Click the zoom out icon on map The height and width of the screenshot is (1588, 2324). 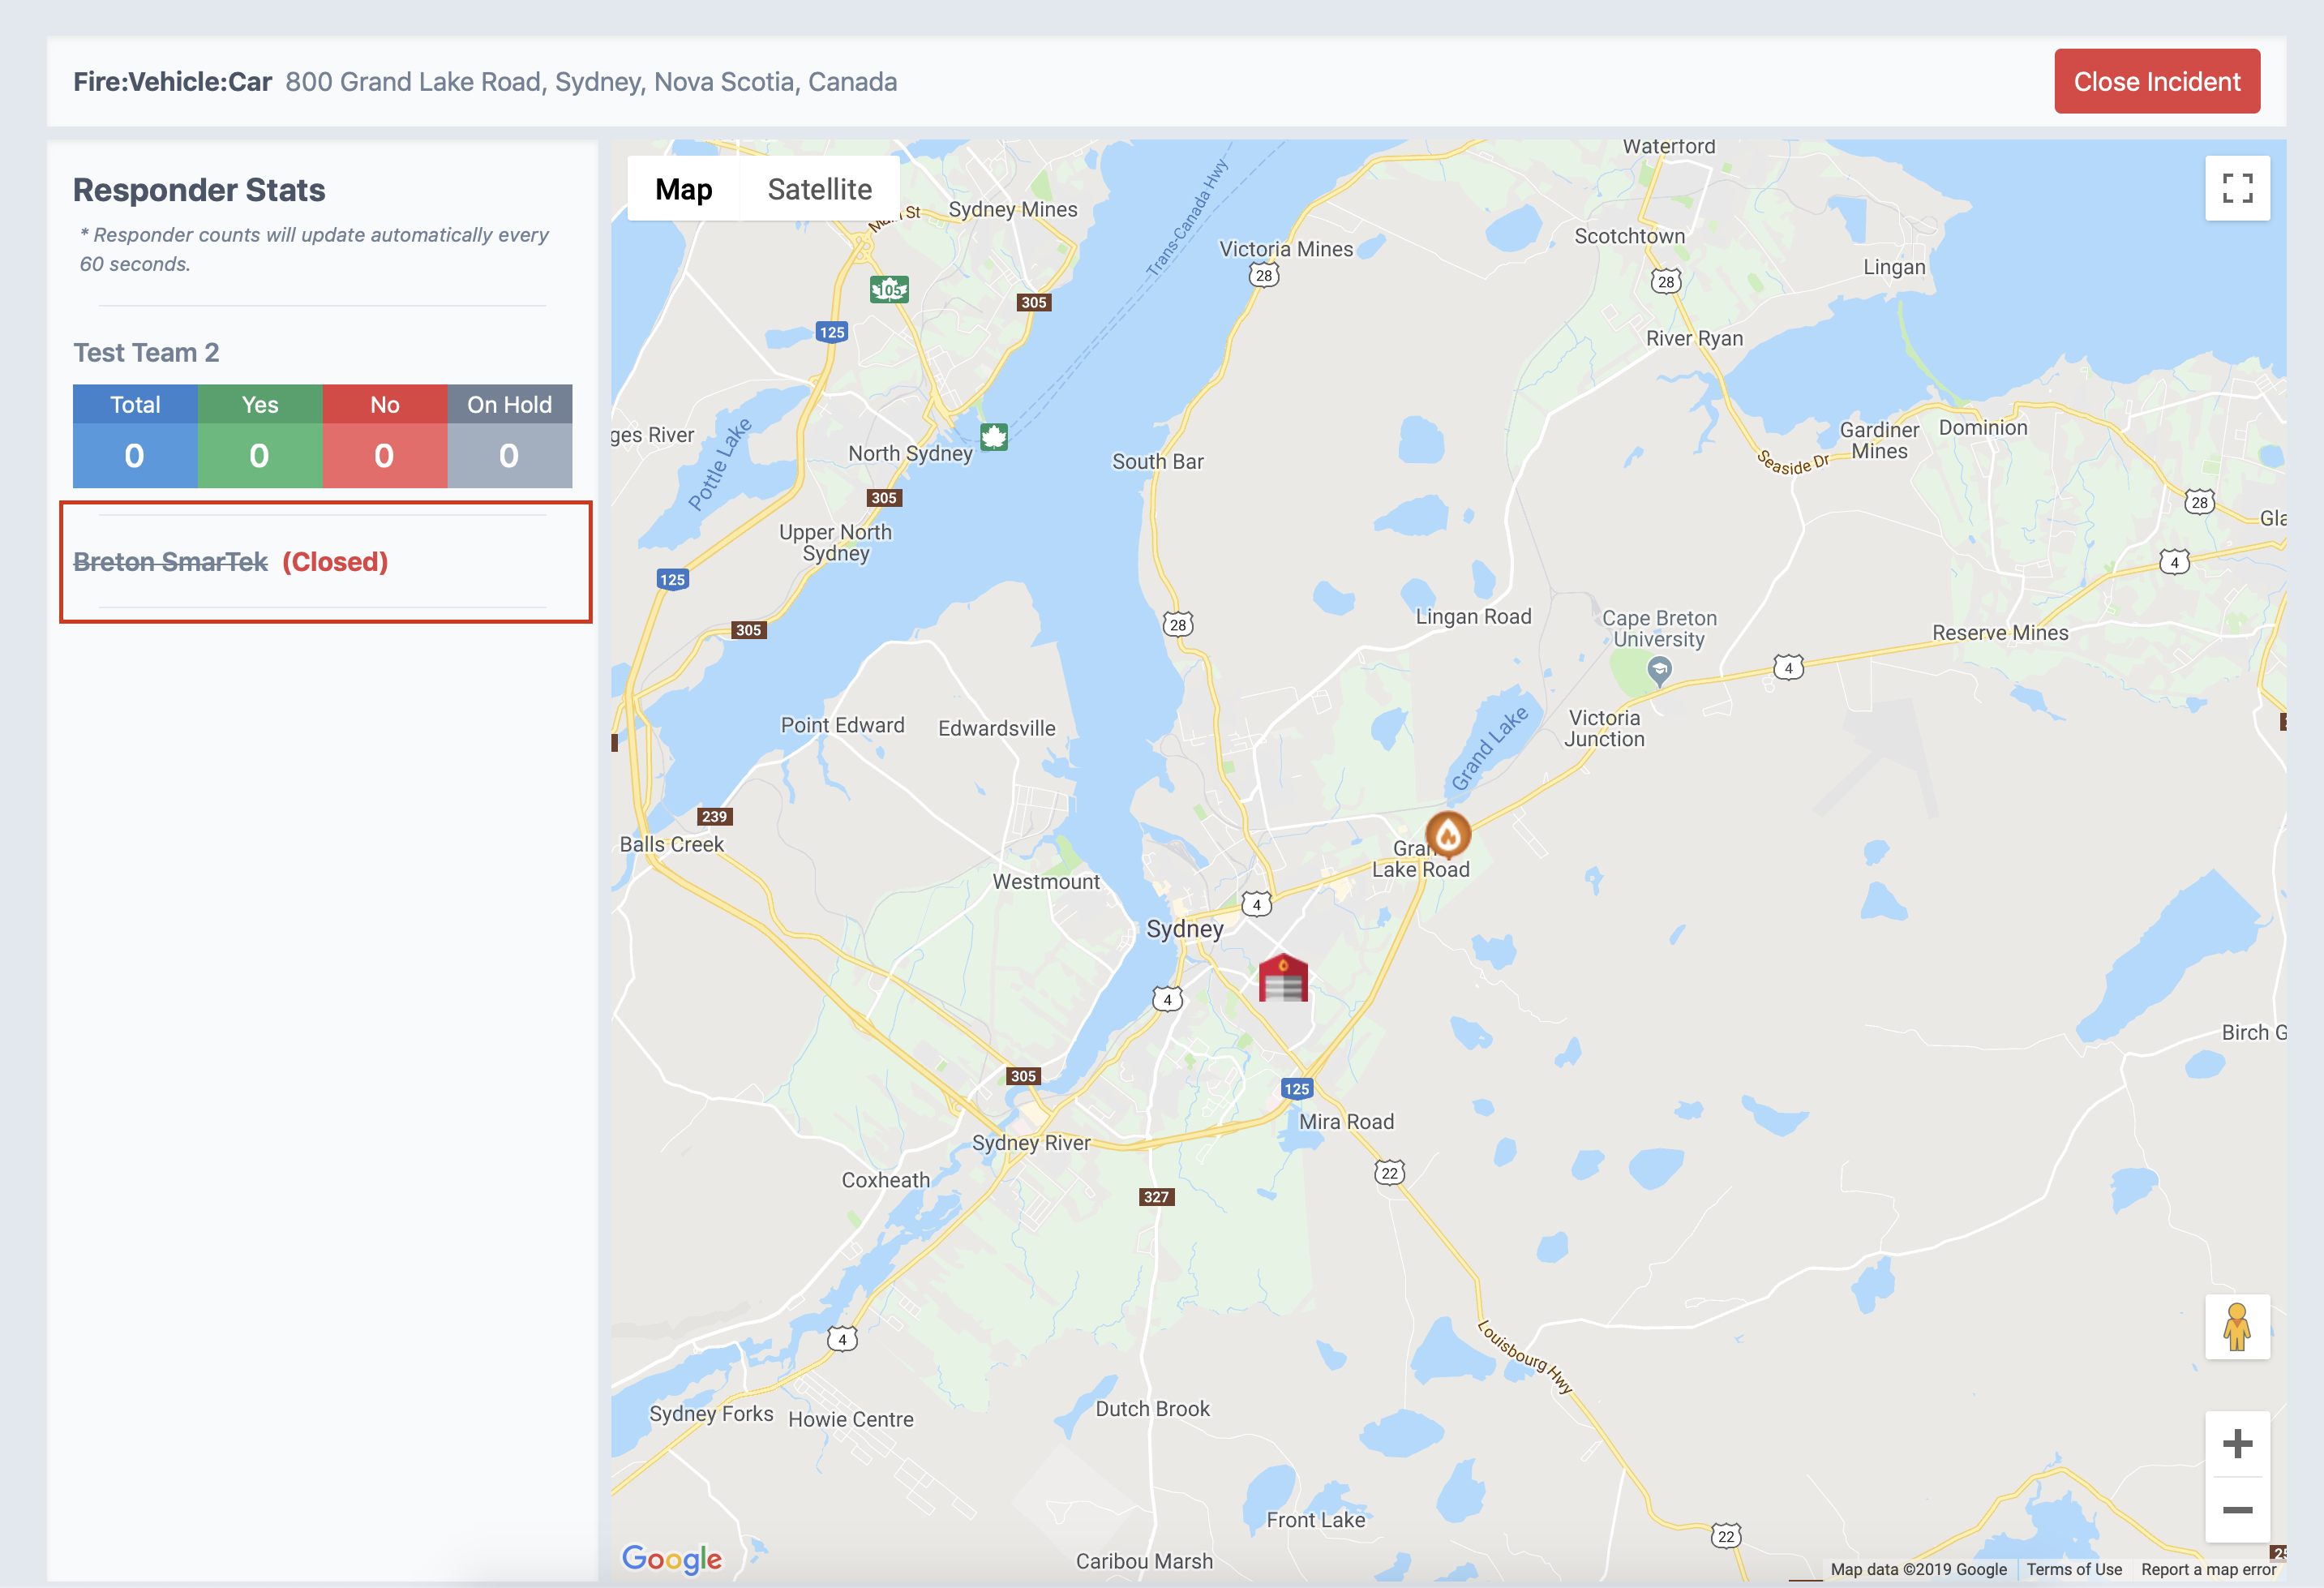[x=2236, y=1512]
